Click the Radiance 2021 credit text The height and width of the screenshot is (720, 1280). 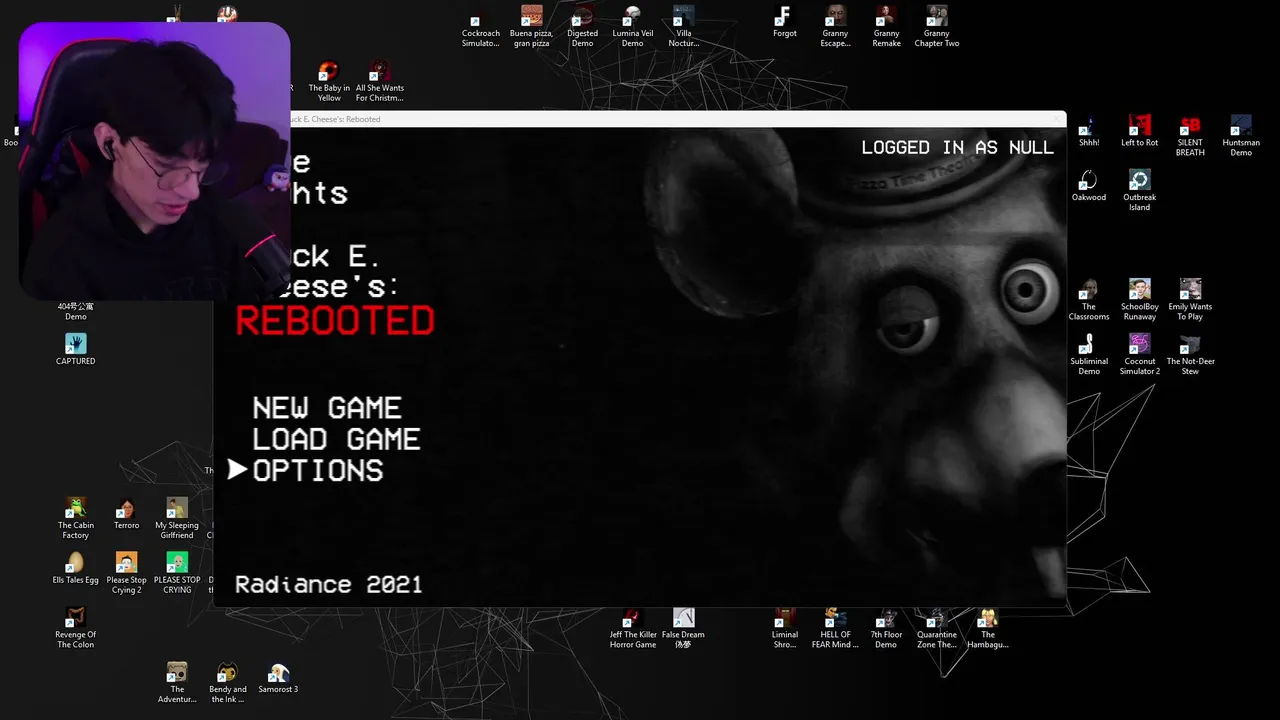[328, 584]
